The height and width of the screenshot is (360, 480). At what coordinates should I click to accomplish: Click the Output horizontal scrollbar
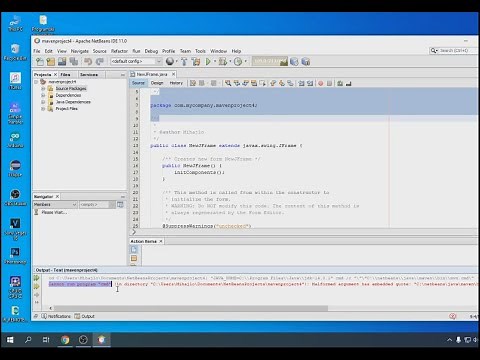coord(191,308)
